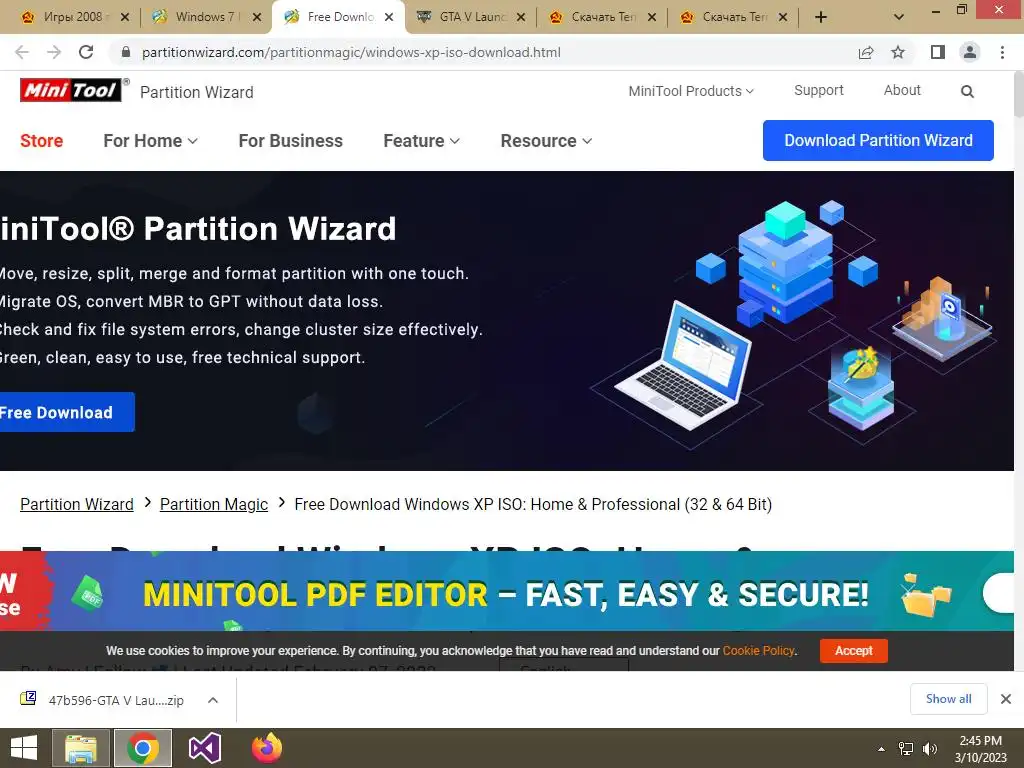Click the MiniTool PDF Editor banner
The width and height of the screenshot is (1024, 768).
[x=506, y=593]
